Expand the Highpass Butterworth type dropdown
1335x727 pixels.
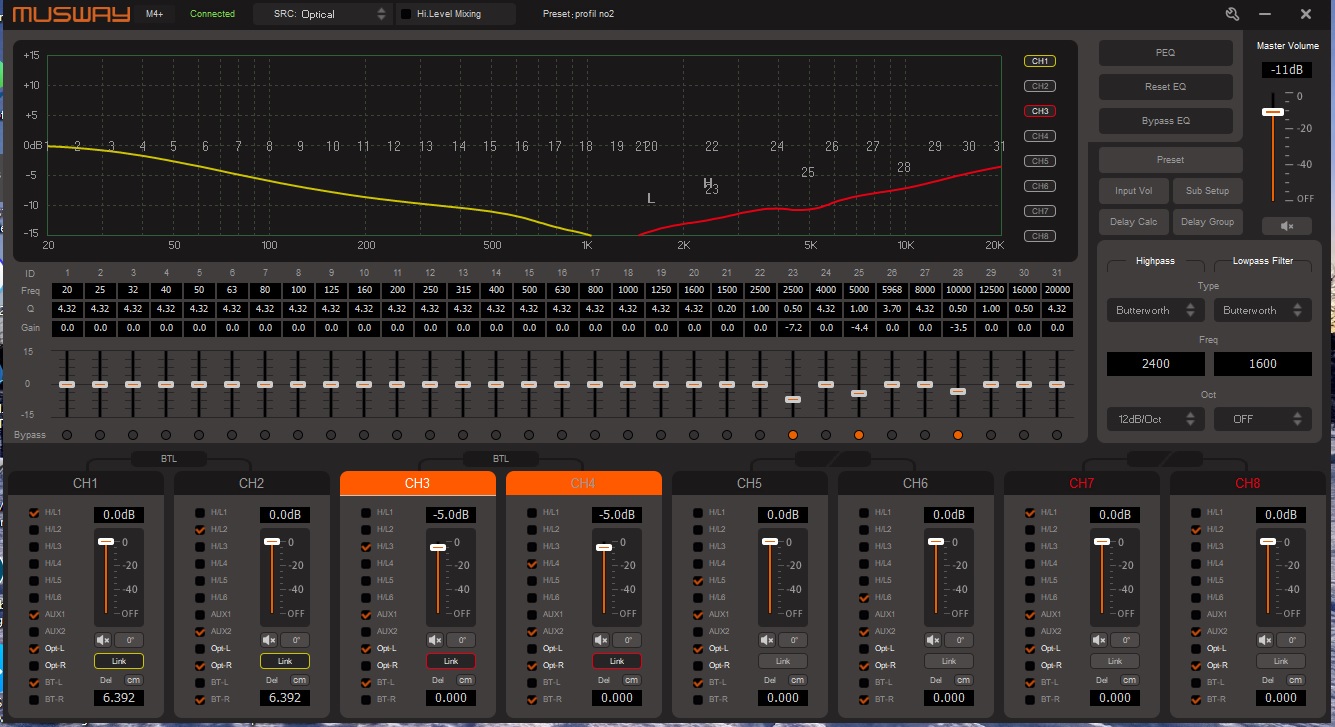point(1155,310)
